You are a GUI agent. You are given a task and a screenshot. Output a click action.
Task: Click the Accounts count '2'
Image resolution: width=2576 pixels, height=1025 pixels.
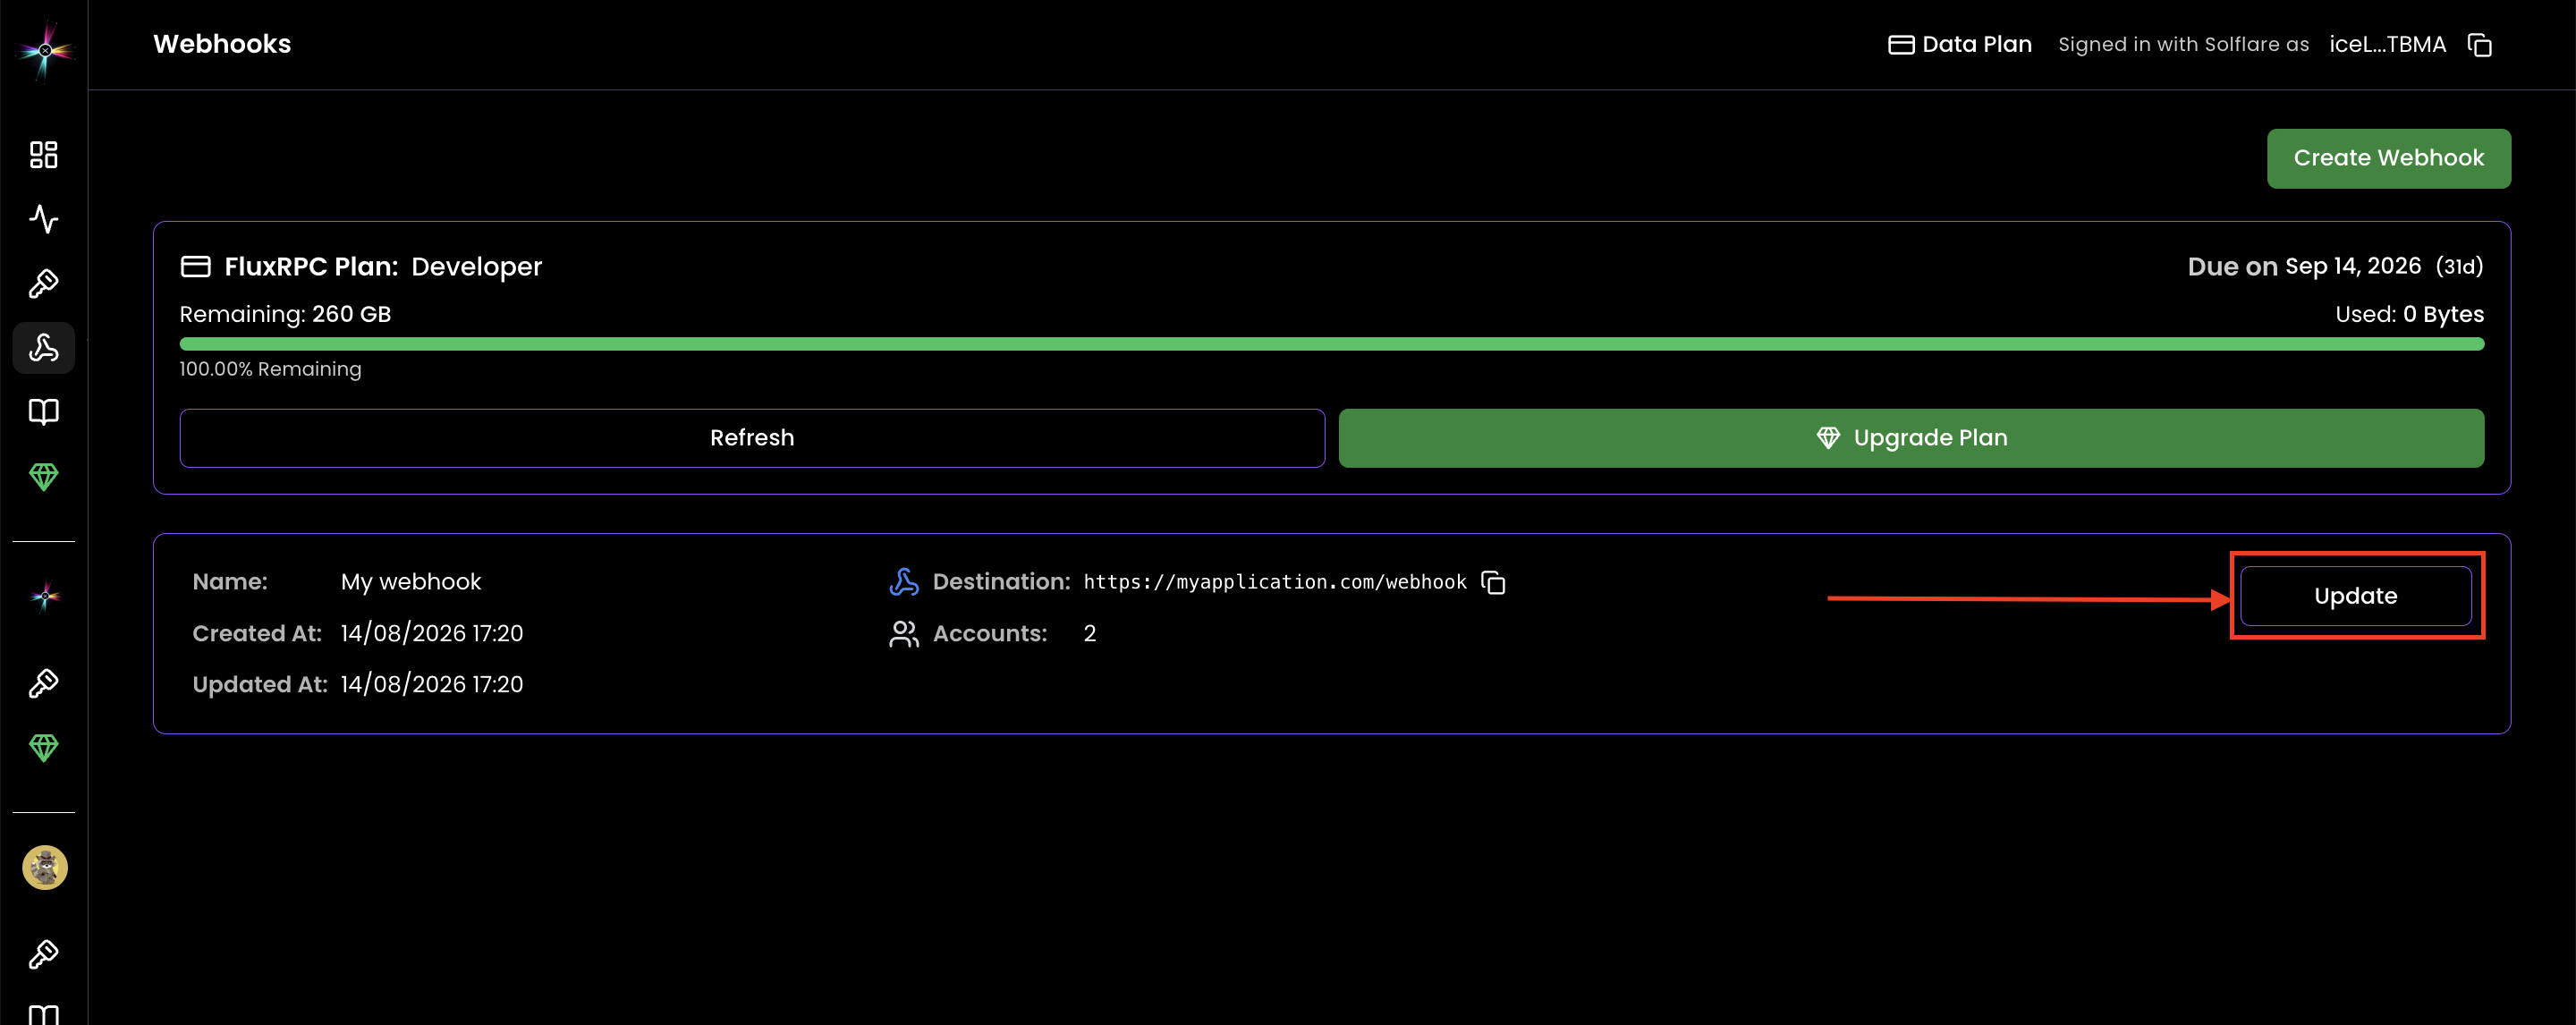point(1089,633)
